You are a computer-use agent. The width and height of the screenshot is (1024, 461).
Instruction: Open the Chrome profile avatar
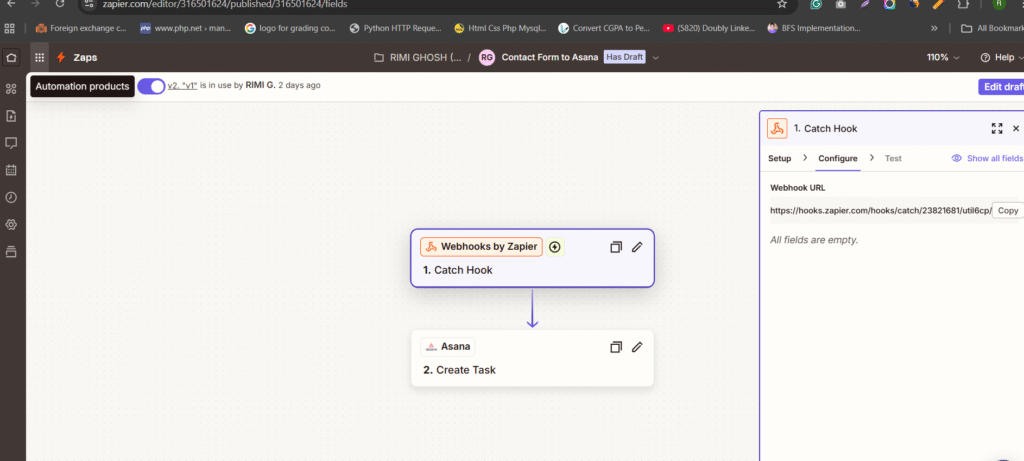[x=999, y=3]
